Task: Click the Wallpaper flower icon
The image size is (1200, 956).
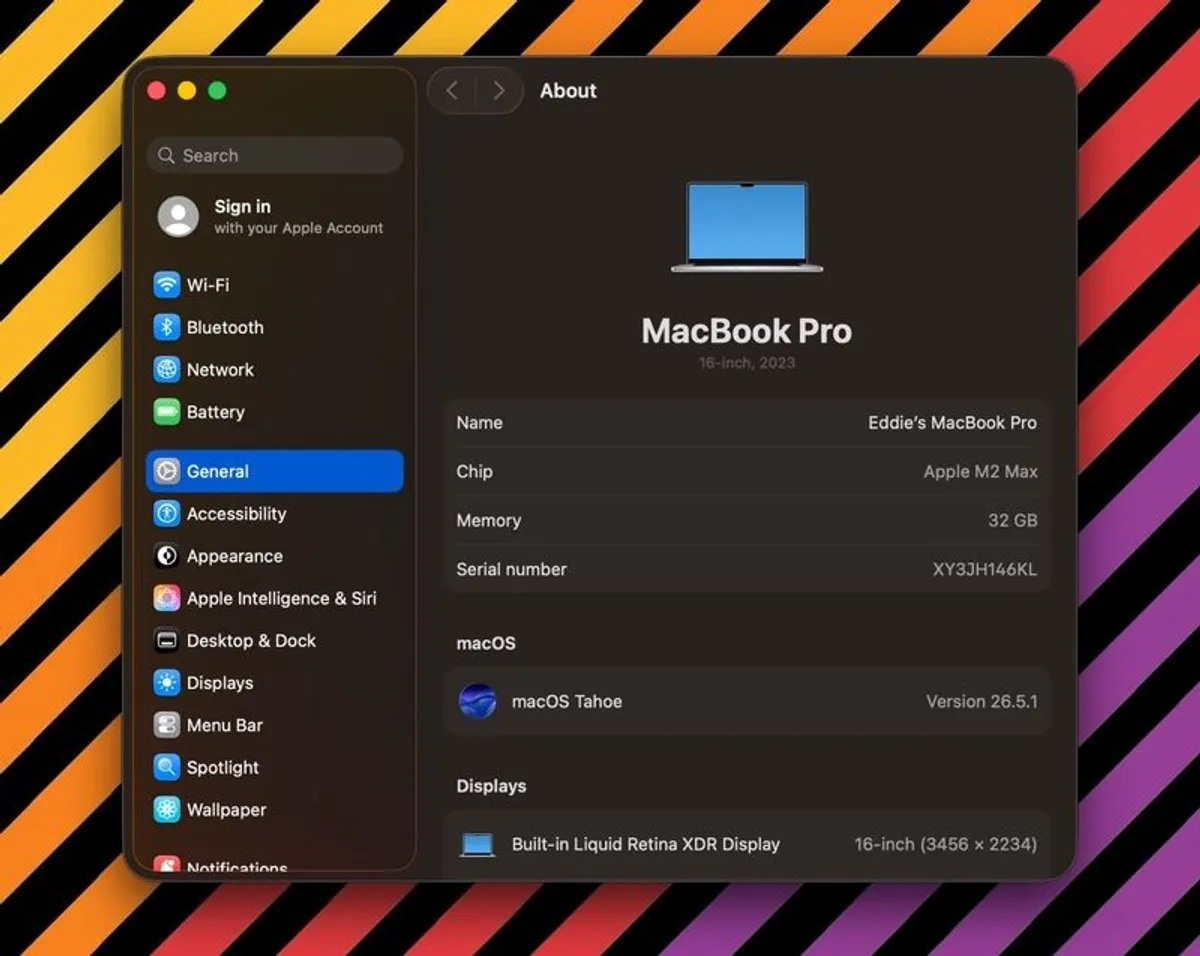Action: (x=166, y=810)
